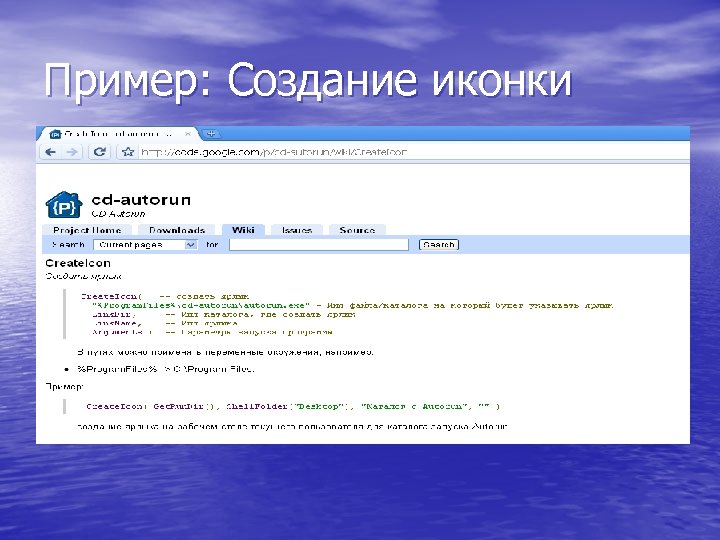
Task: Click the browser forward arrow
Action: [x=72, y=152]
